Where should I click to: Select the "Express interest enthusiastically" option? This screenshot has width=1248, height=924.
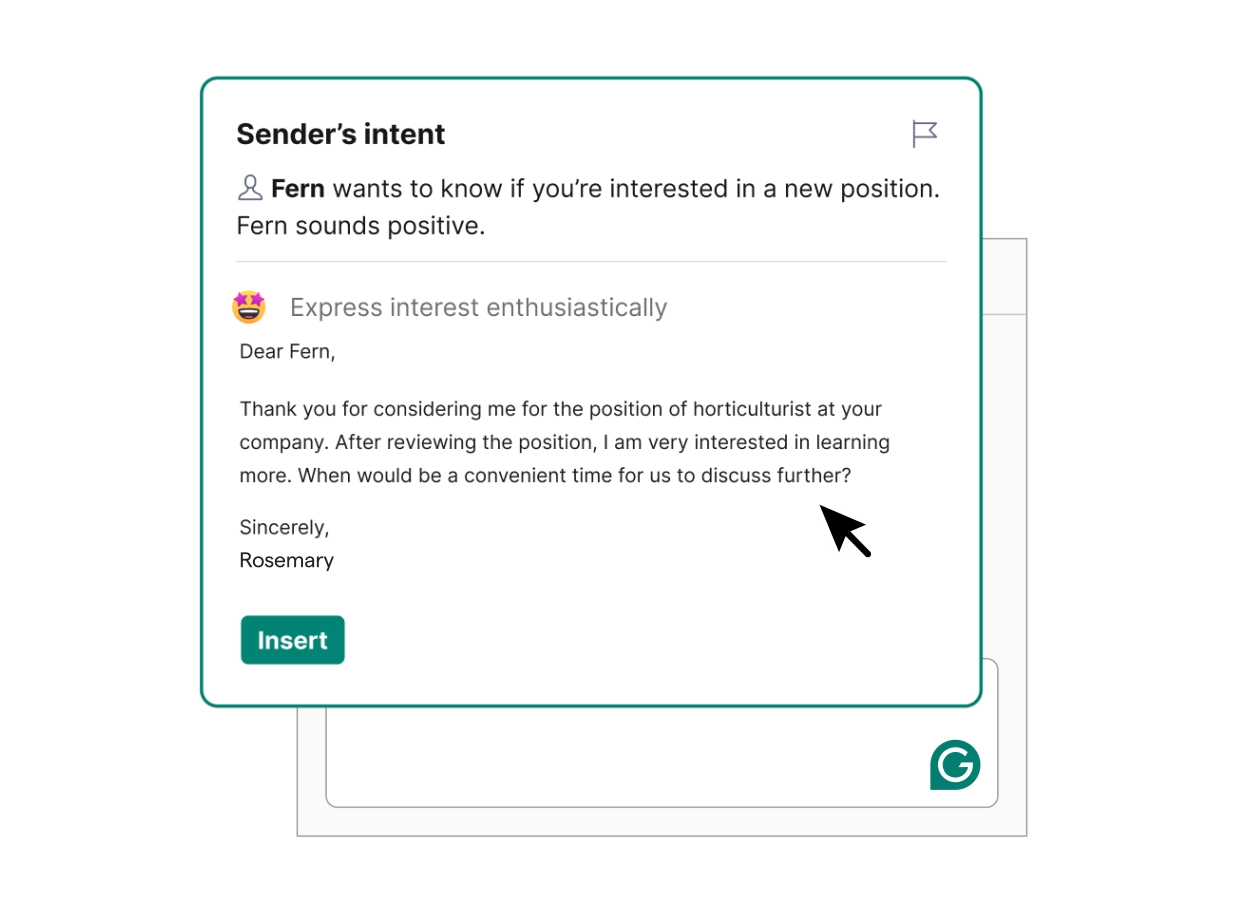[478, 308]
